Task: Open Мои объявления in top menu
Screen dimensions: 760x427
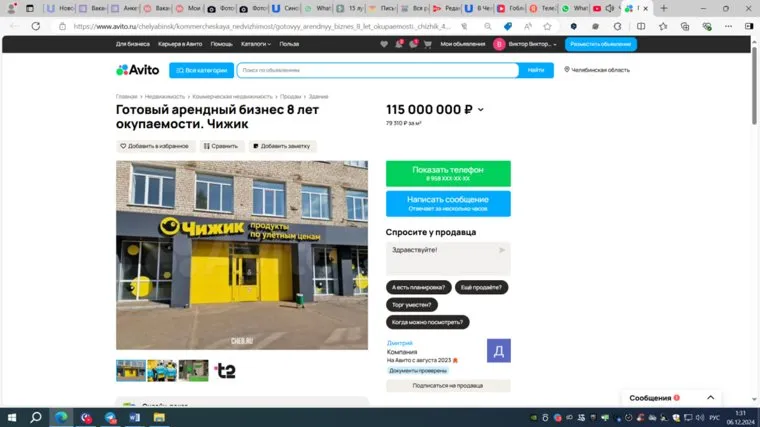Action: click(462, 44)
